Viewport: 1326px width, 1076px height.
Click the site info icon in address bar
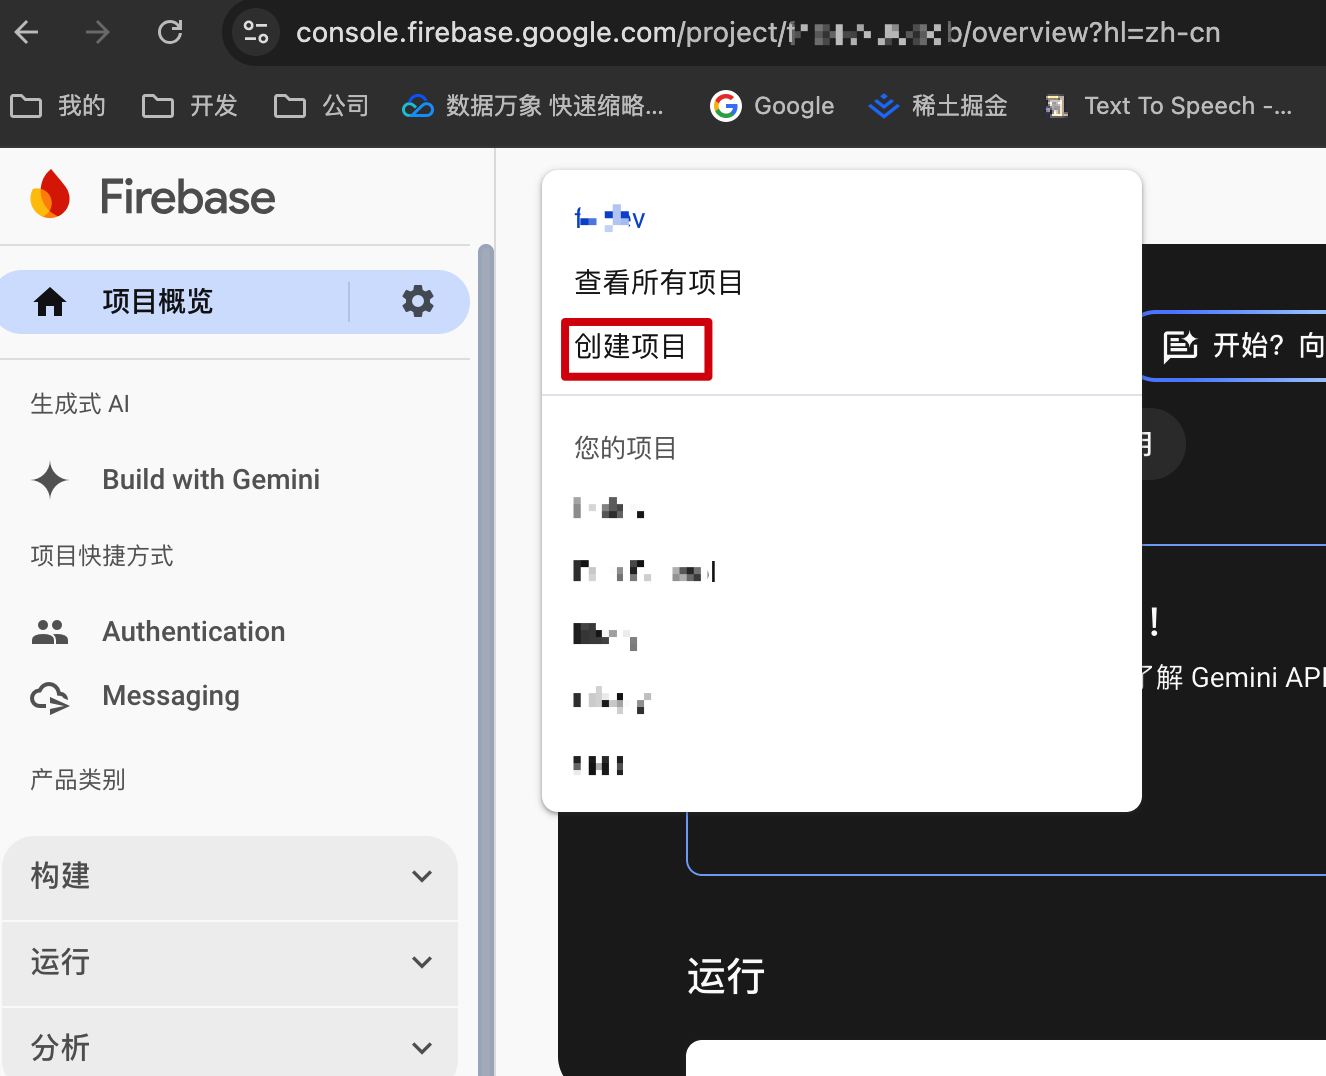coord(256,33)
